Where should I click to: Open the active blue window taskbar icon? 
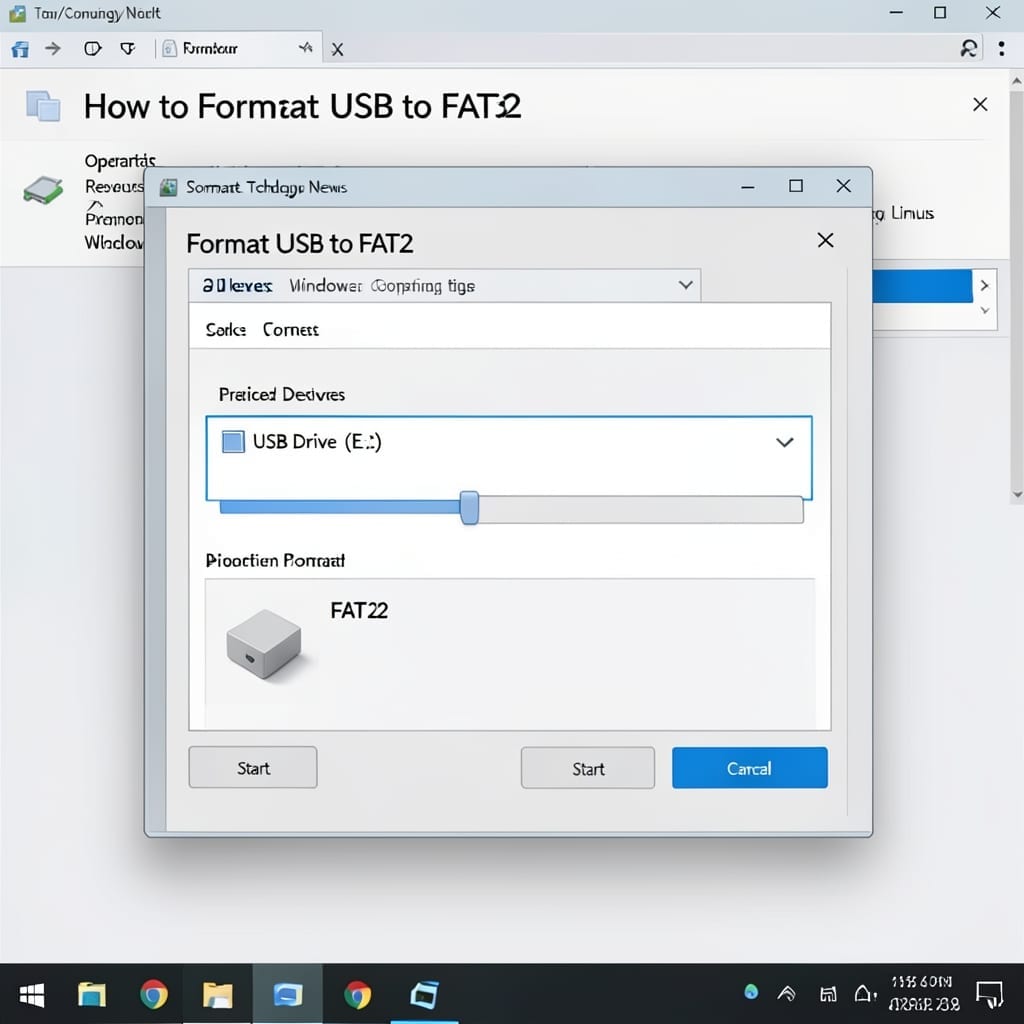click(287, 995)
